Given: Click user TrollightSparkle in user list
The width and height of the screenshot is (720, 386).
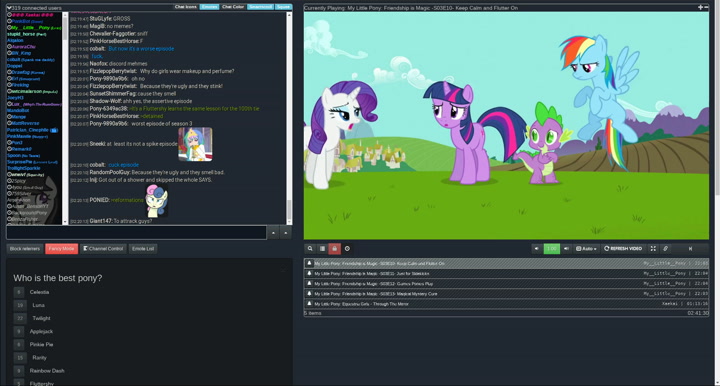Looking at the screenshot, I should pyautogui.click(x=23, y=168).
